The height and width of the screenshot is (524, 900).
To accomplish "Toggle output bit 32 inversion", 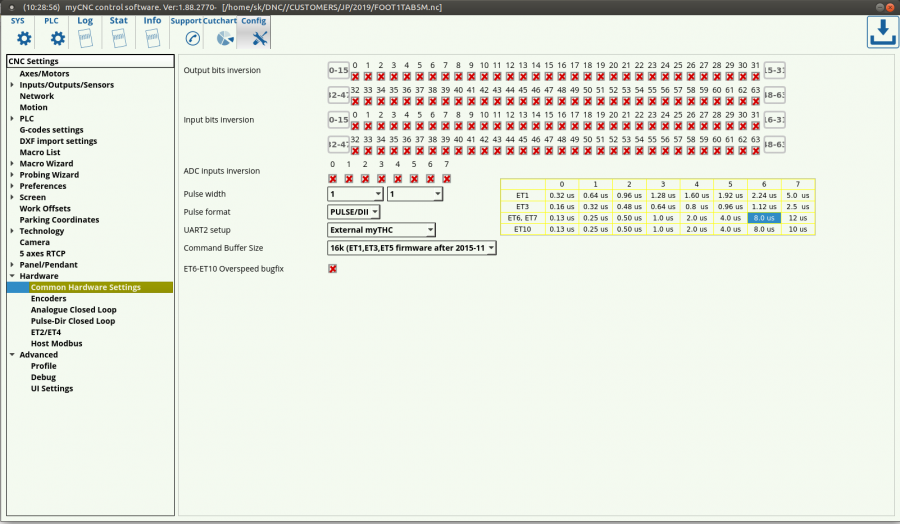I will [x=355, y=101].
